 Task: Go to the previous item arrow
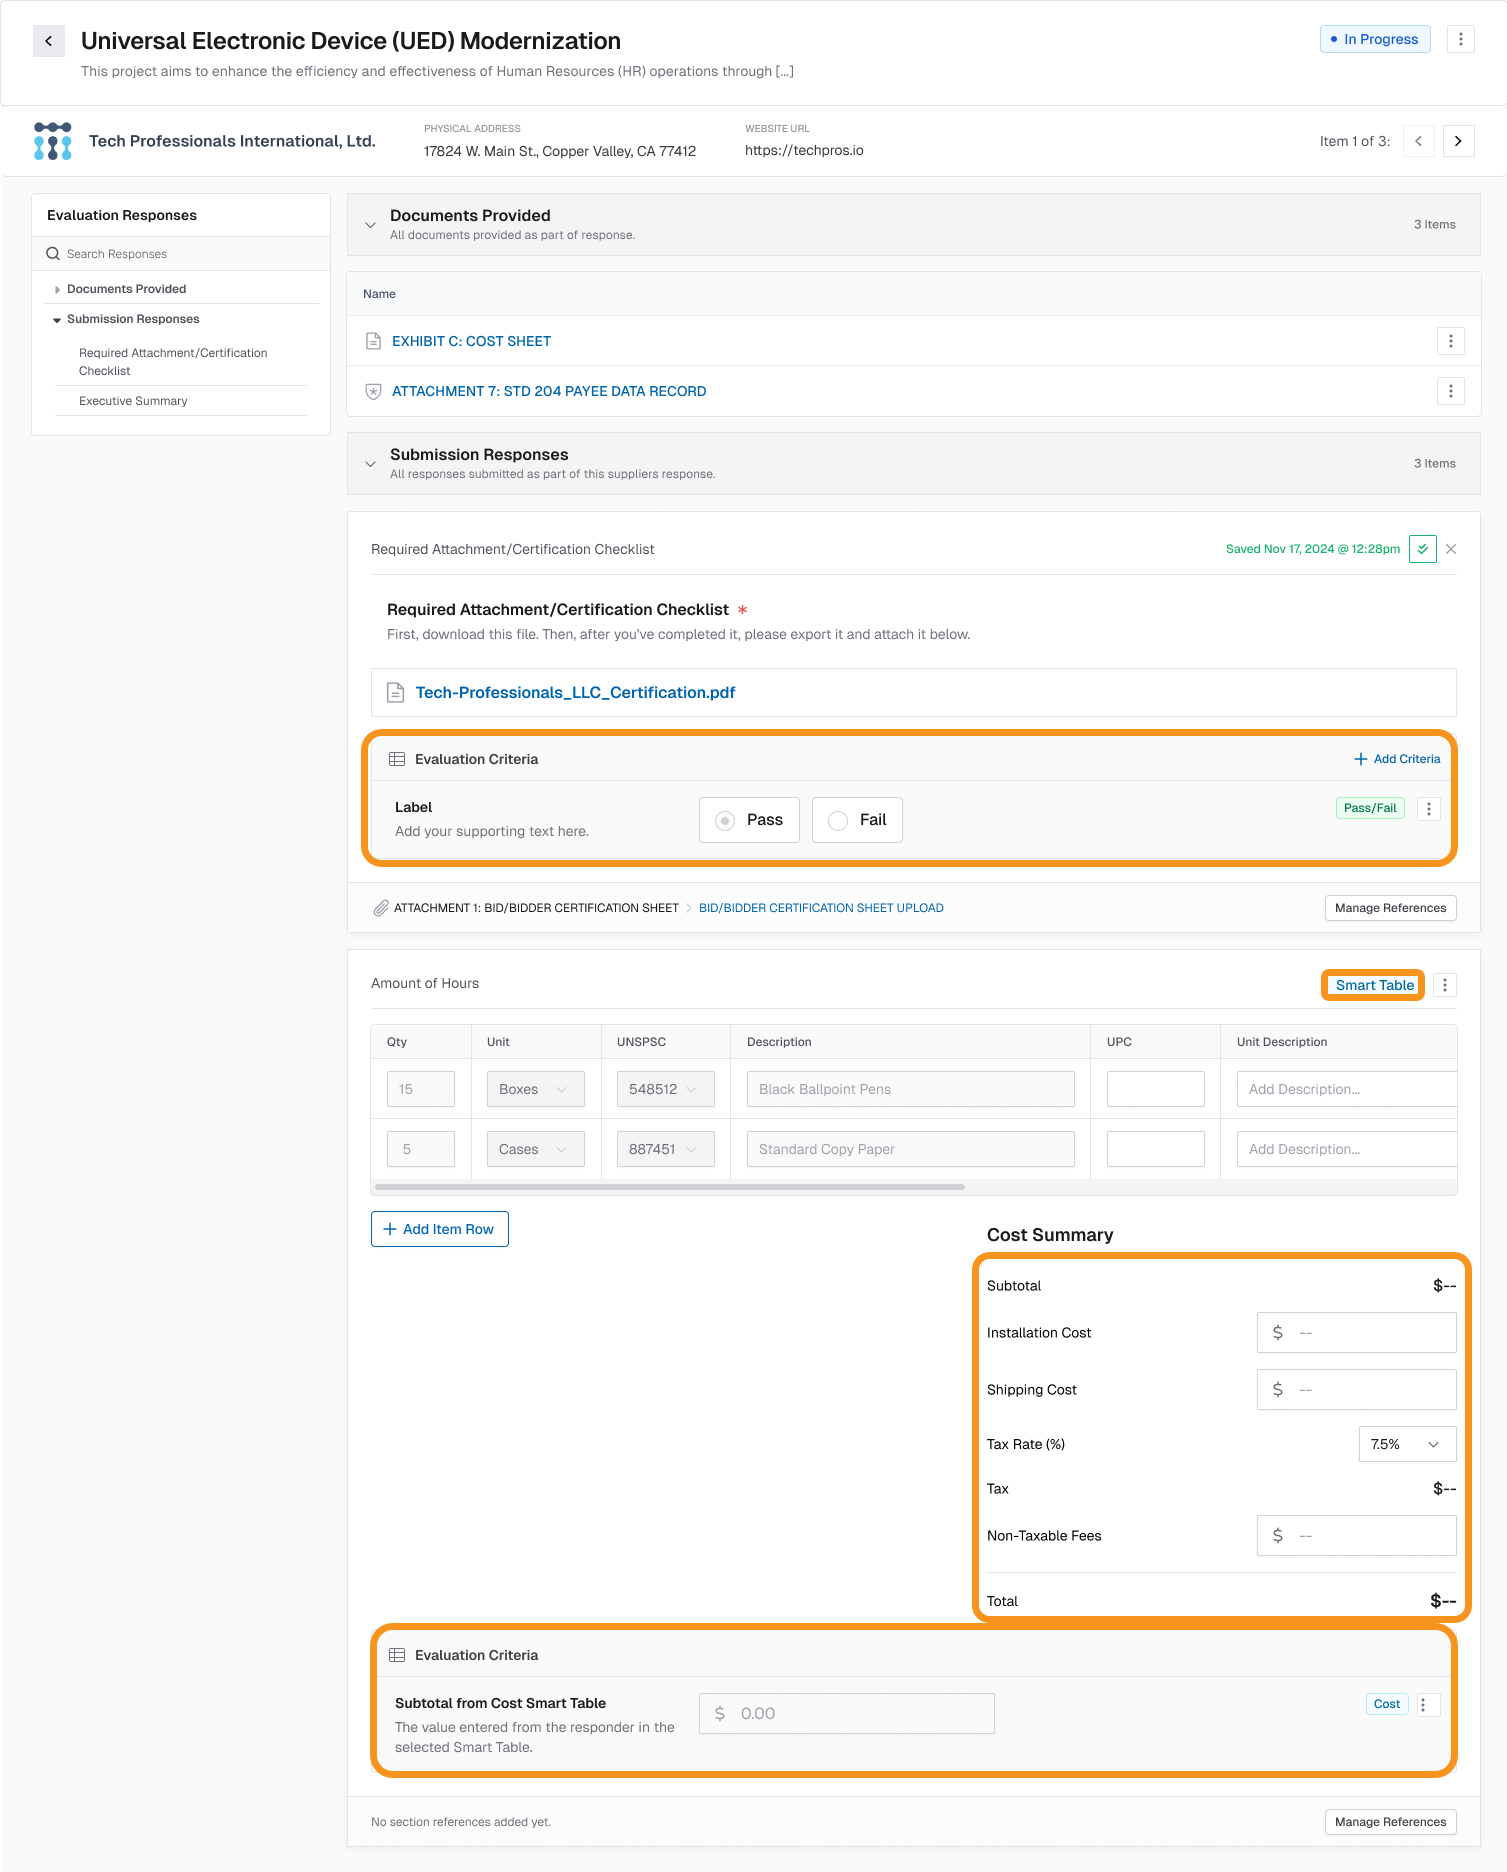click(1418, 141)
